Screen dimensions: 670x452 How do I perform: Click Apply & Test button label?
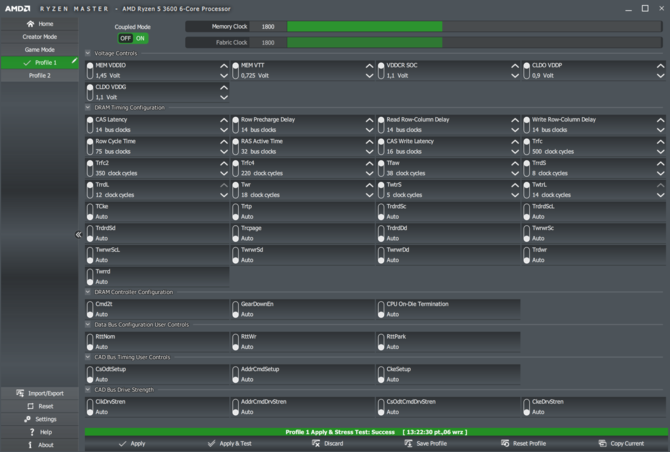pyautogui.click(x=235, y=443)
